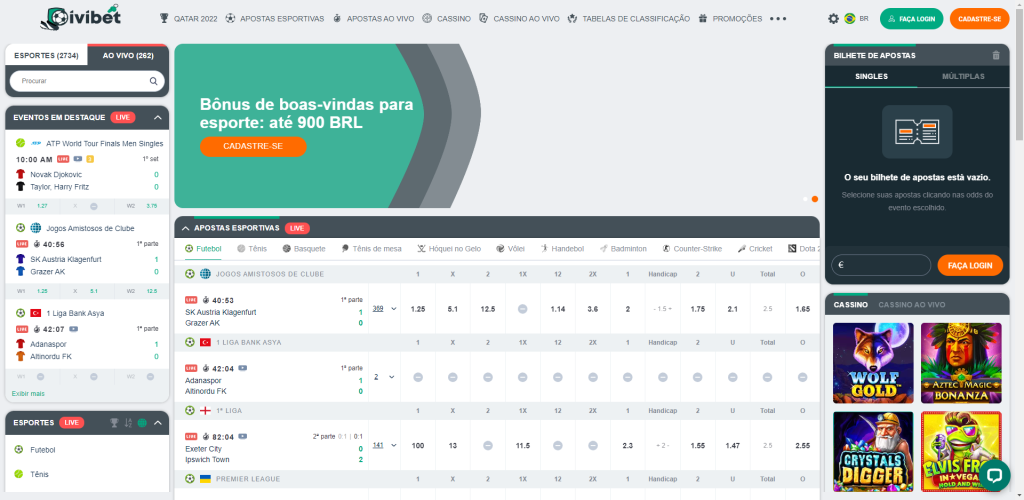Image resolution: width=1024 pixels, height=500 pixels.
Task: Open the live chat support bubble
Action: 993,473
